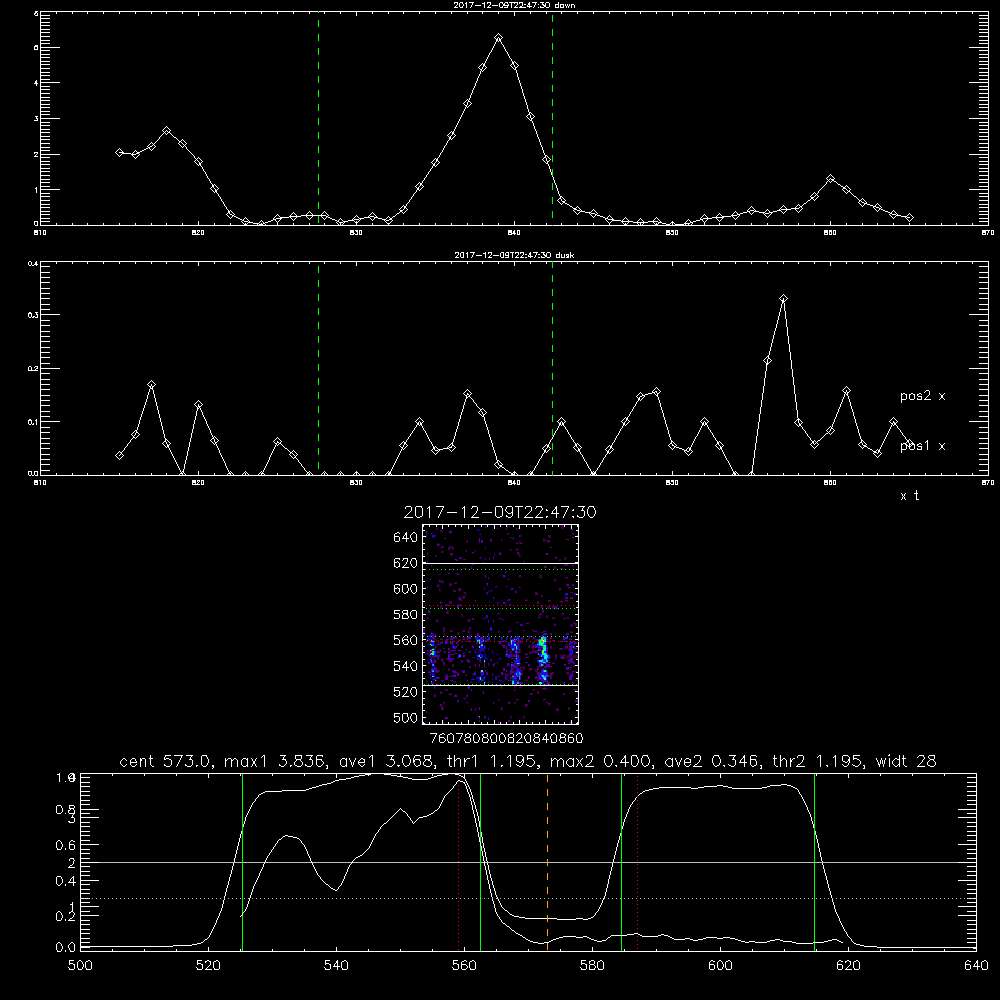The image size is (1000, 1000).
Task: Select the 'ave1 3.068' value
Action: pyautogui.click(x=390, y=761)
